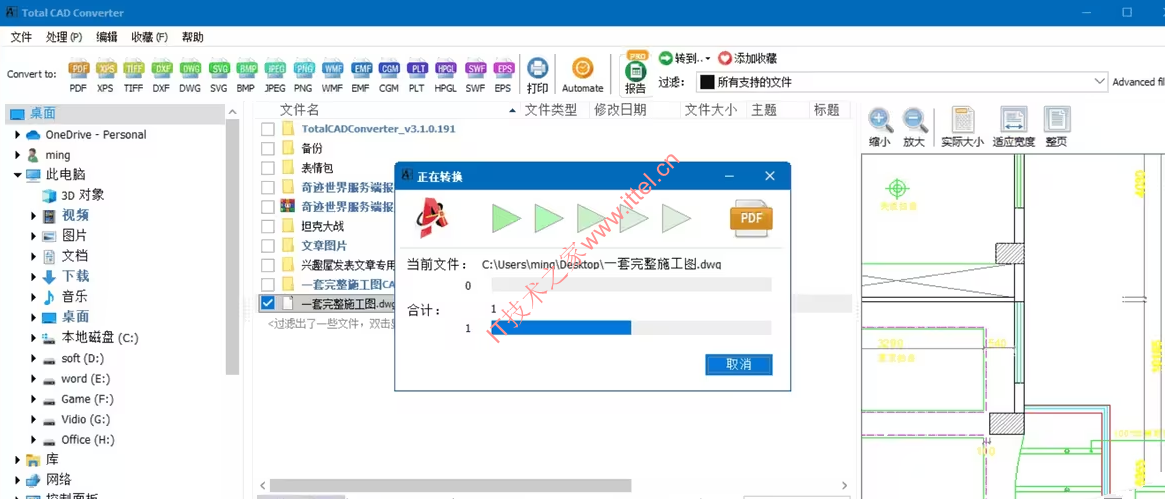
Task: Click the file list horizontal scrollbar
Action: pos(450,485)
